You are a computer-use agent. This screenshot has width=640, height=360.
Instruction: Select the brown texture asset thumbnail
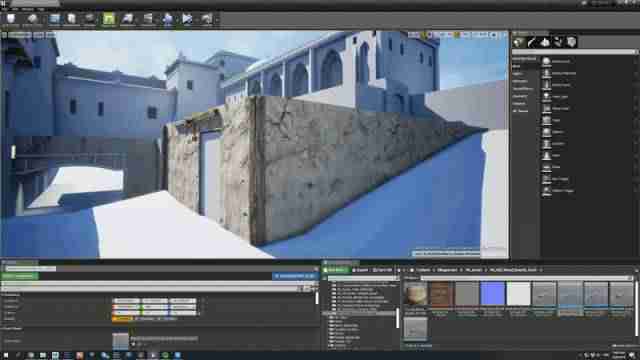[441, 293]
